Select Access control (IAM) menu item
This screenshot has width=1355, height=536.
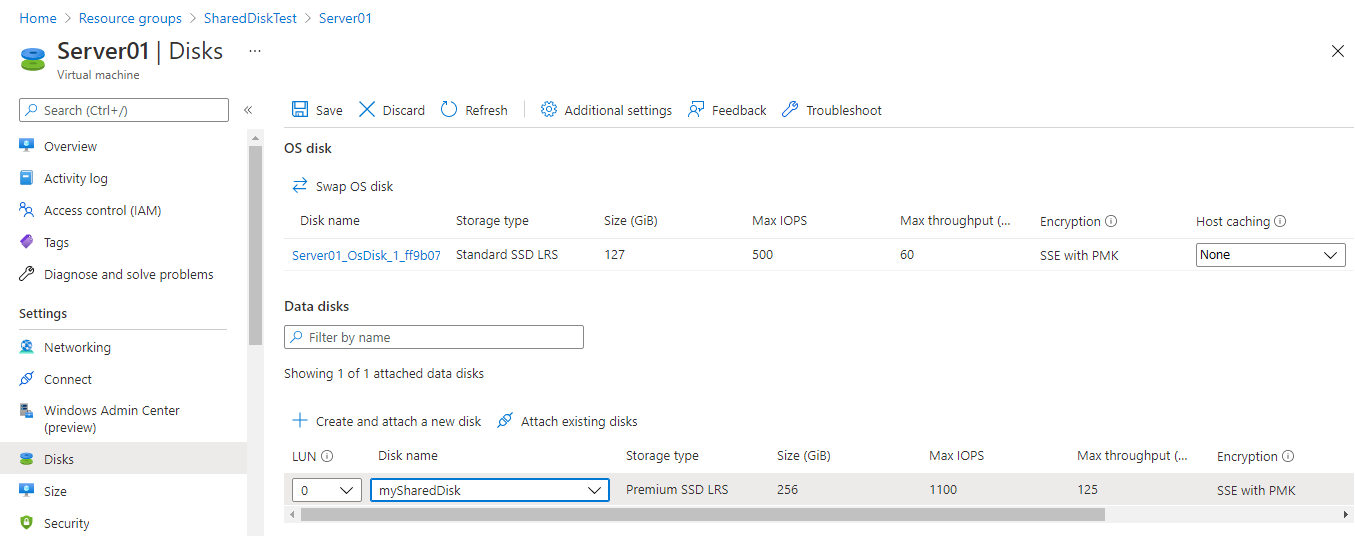102,210
